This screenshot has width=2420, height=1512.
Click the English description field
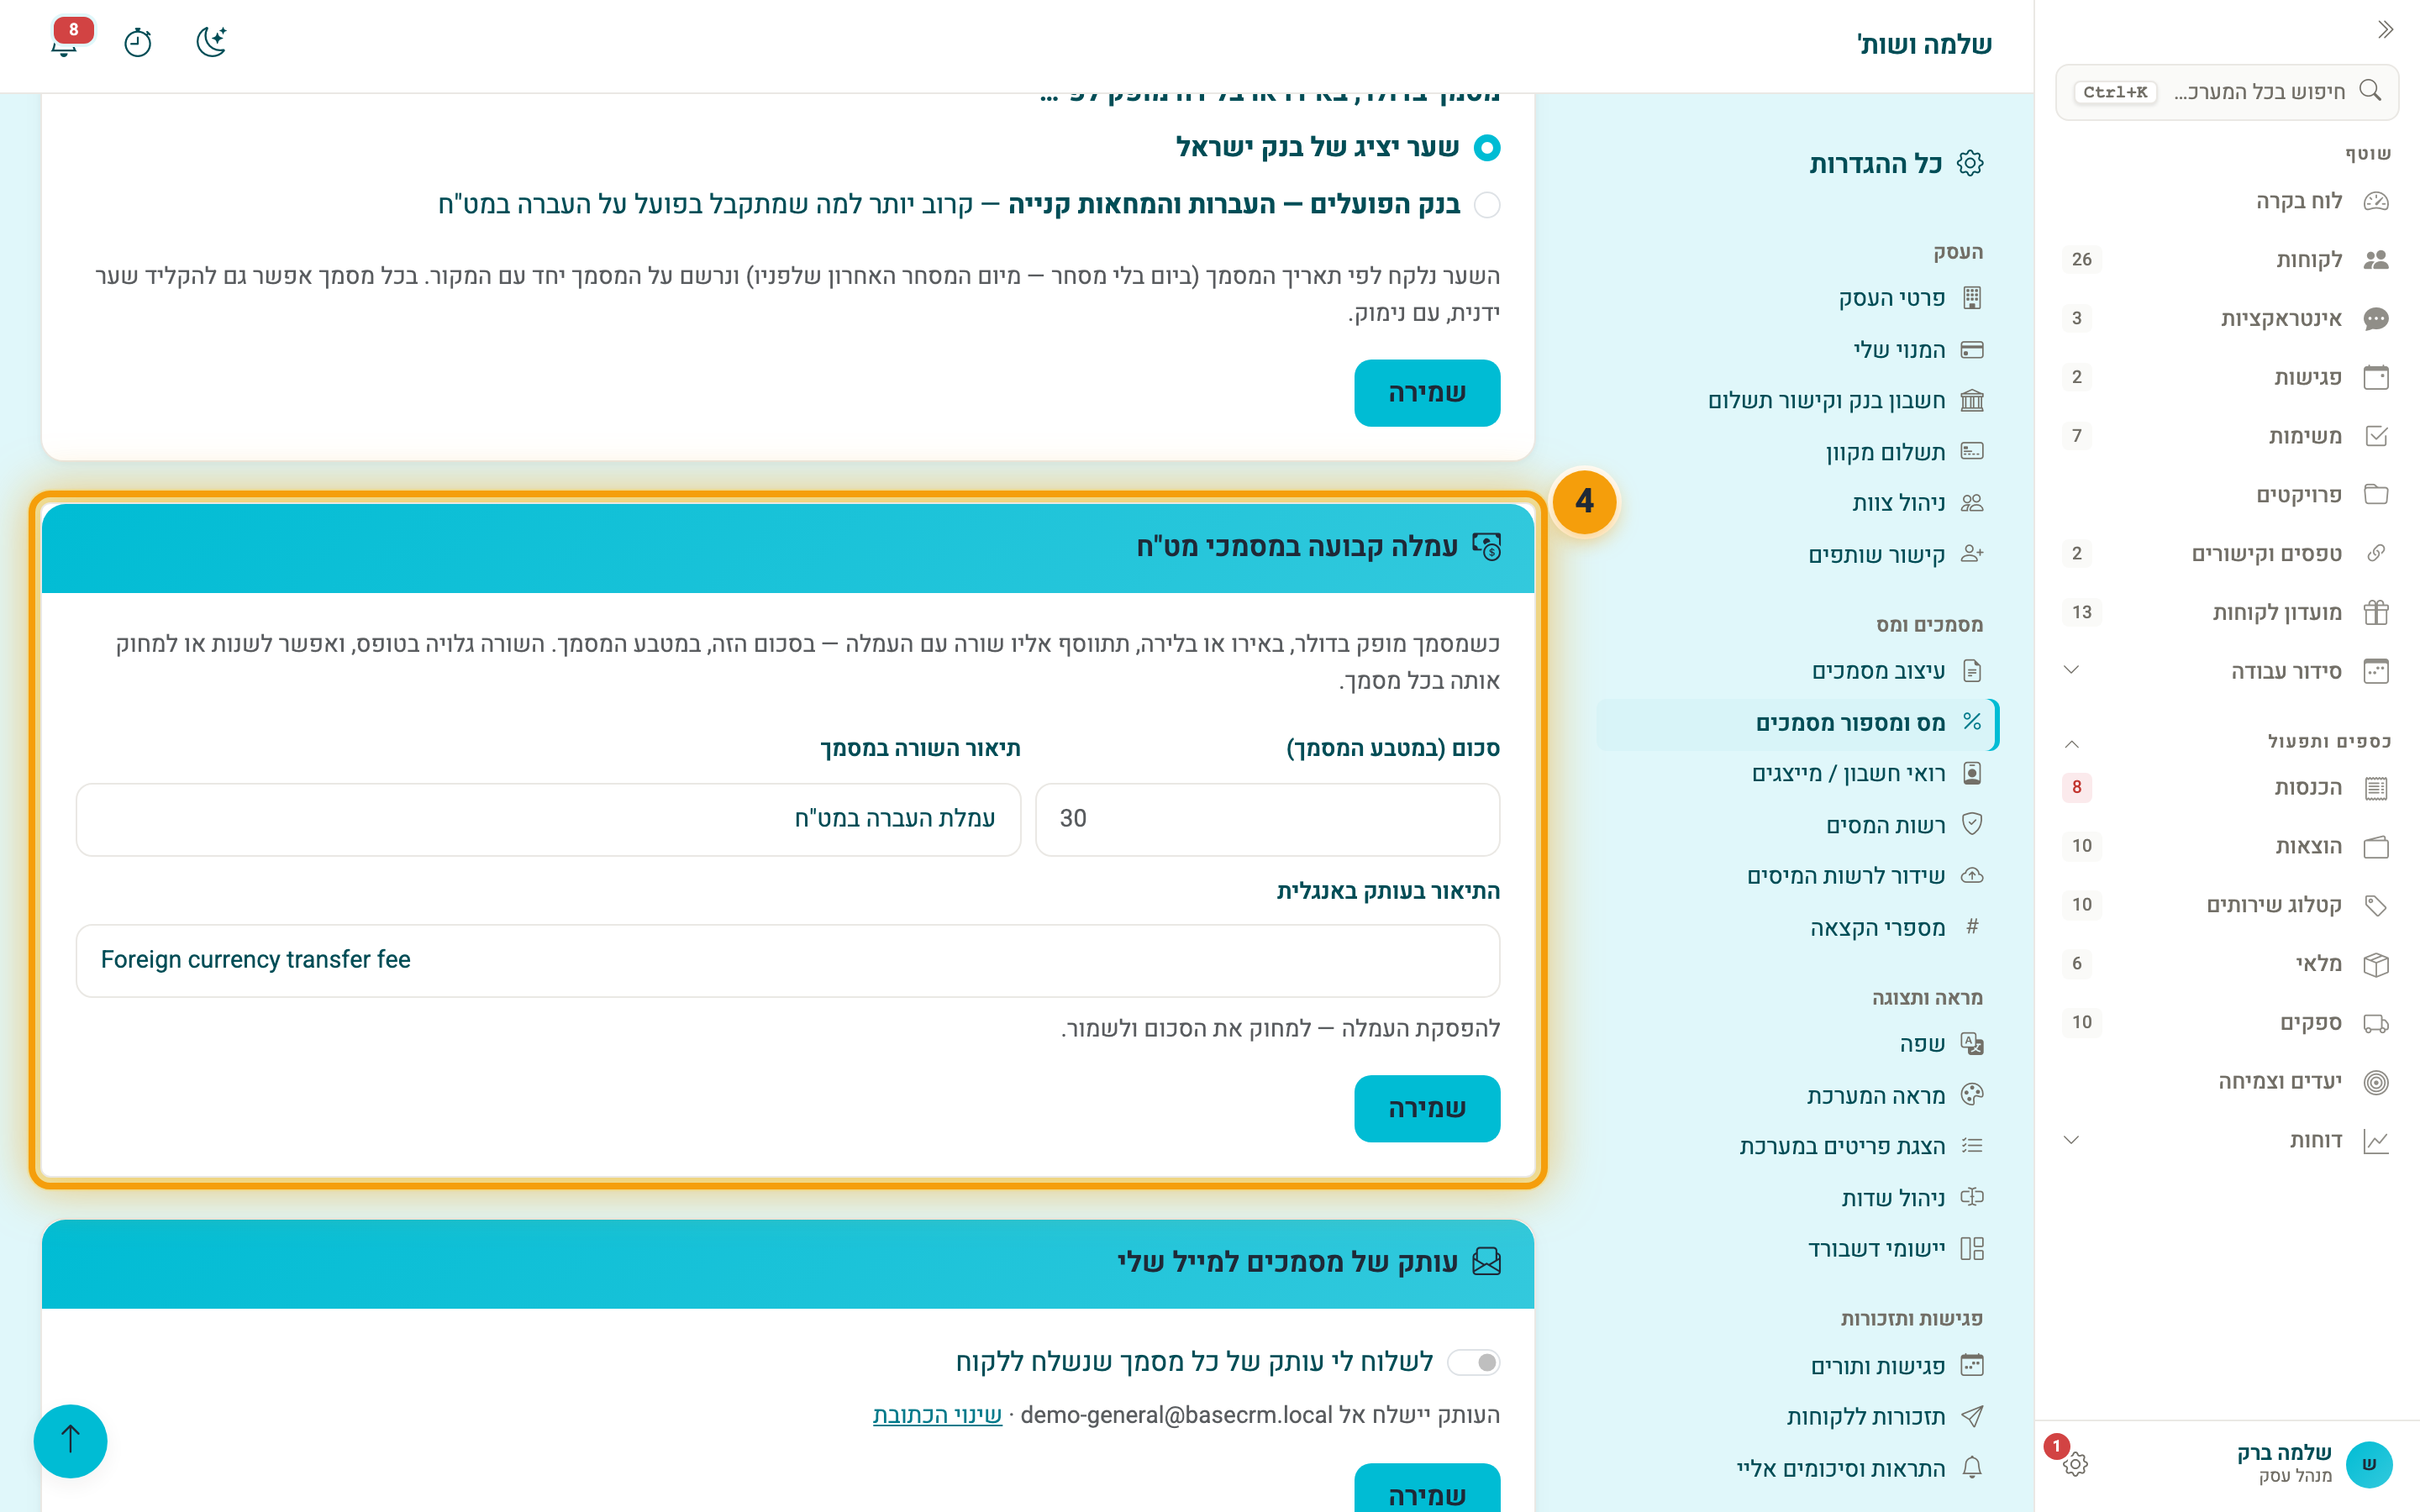[788, 960]
